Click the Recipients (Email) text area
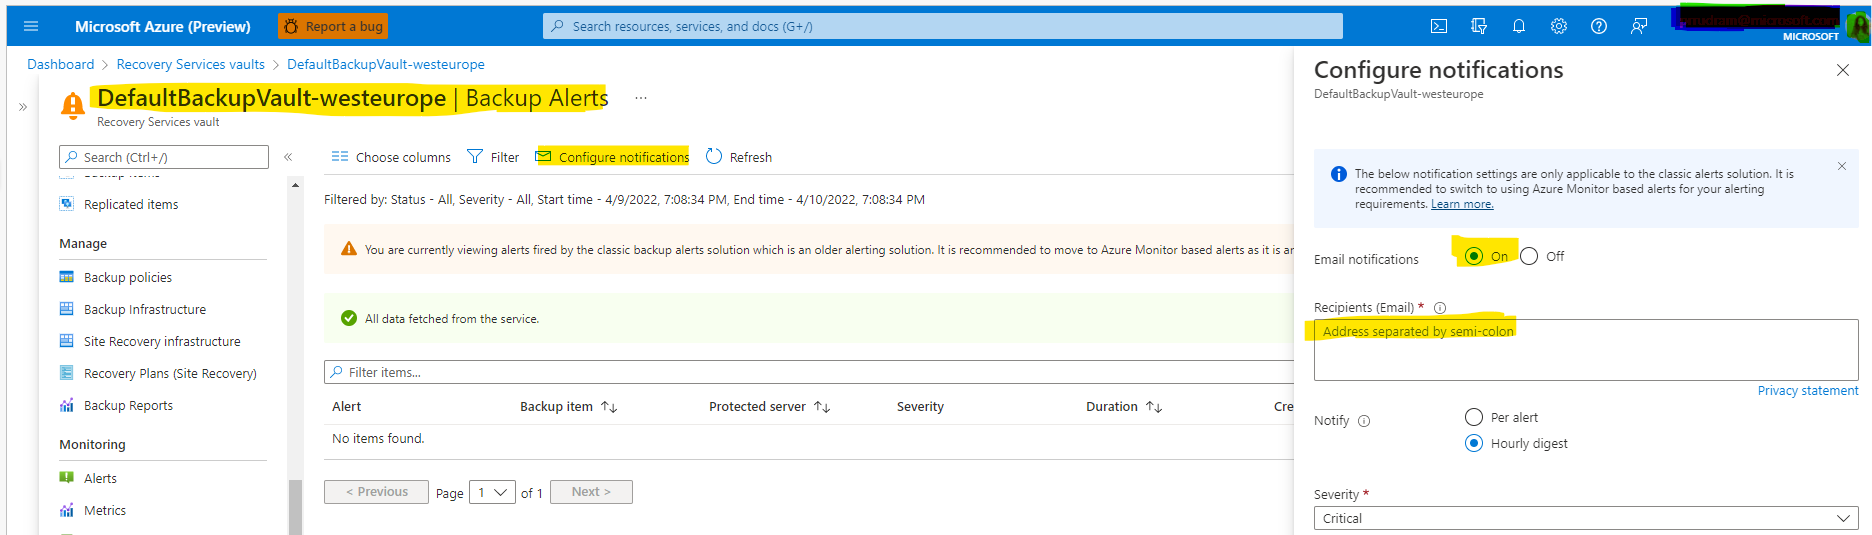Screen dimensions: 1872x535 pos(1586,350)
